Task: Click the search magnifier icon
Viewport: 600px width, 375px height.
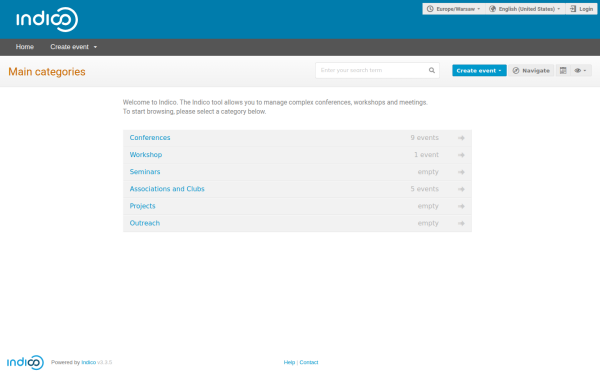Action: coord(432,70)
